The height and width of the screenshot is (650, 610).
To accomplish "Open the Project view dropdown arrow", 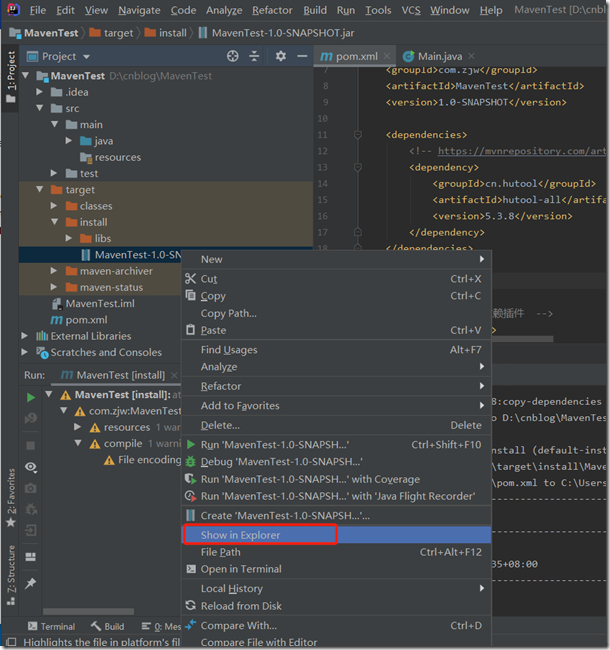I will (x=86, y=56).
